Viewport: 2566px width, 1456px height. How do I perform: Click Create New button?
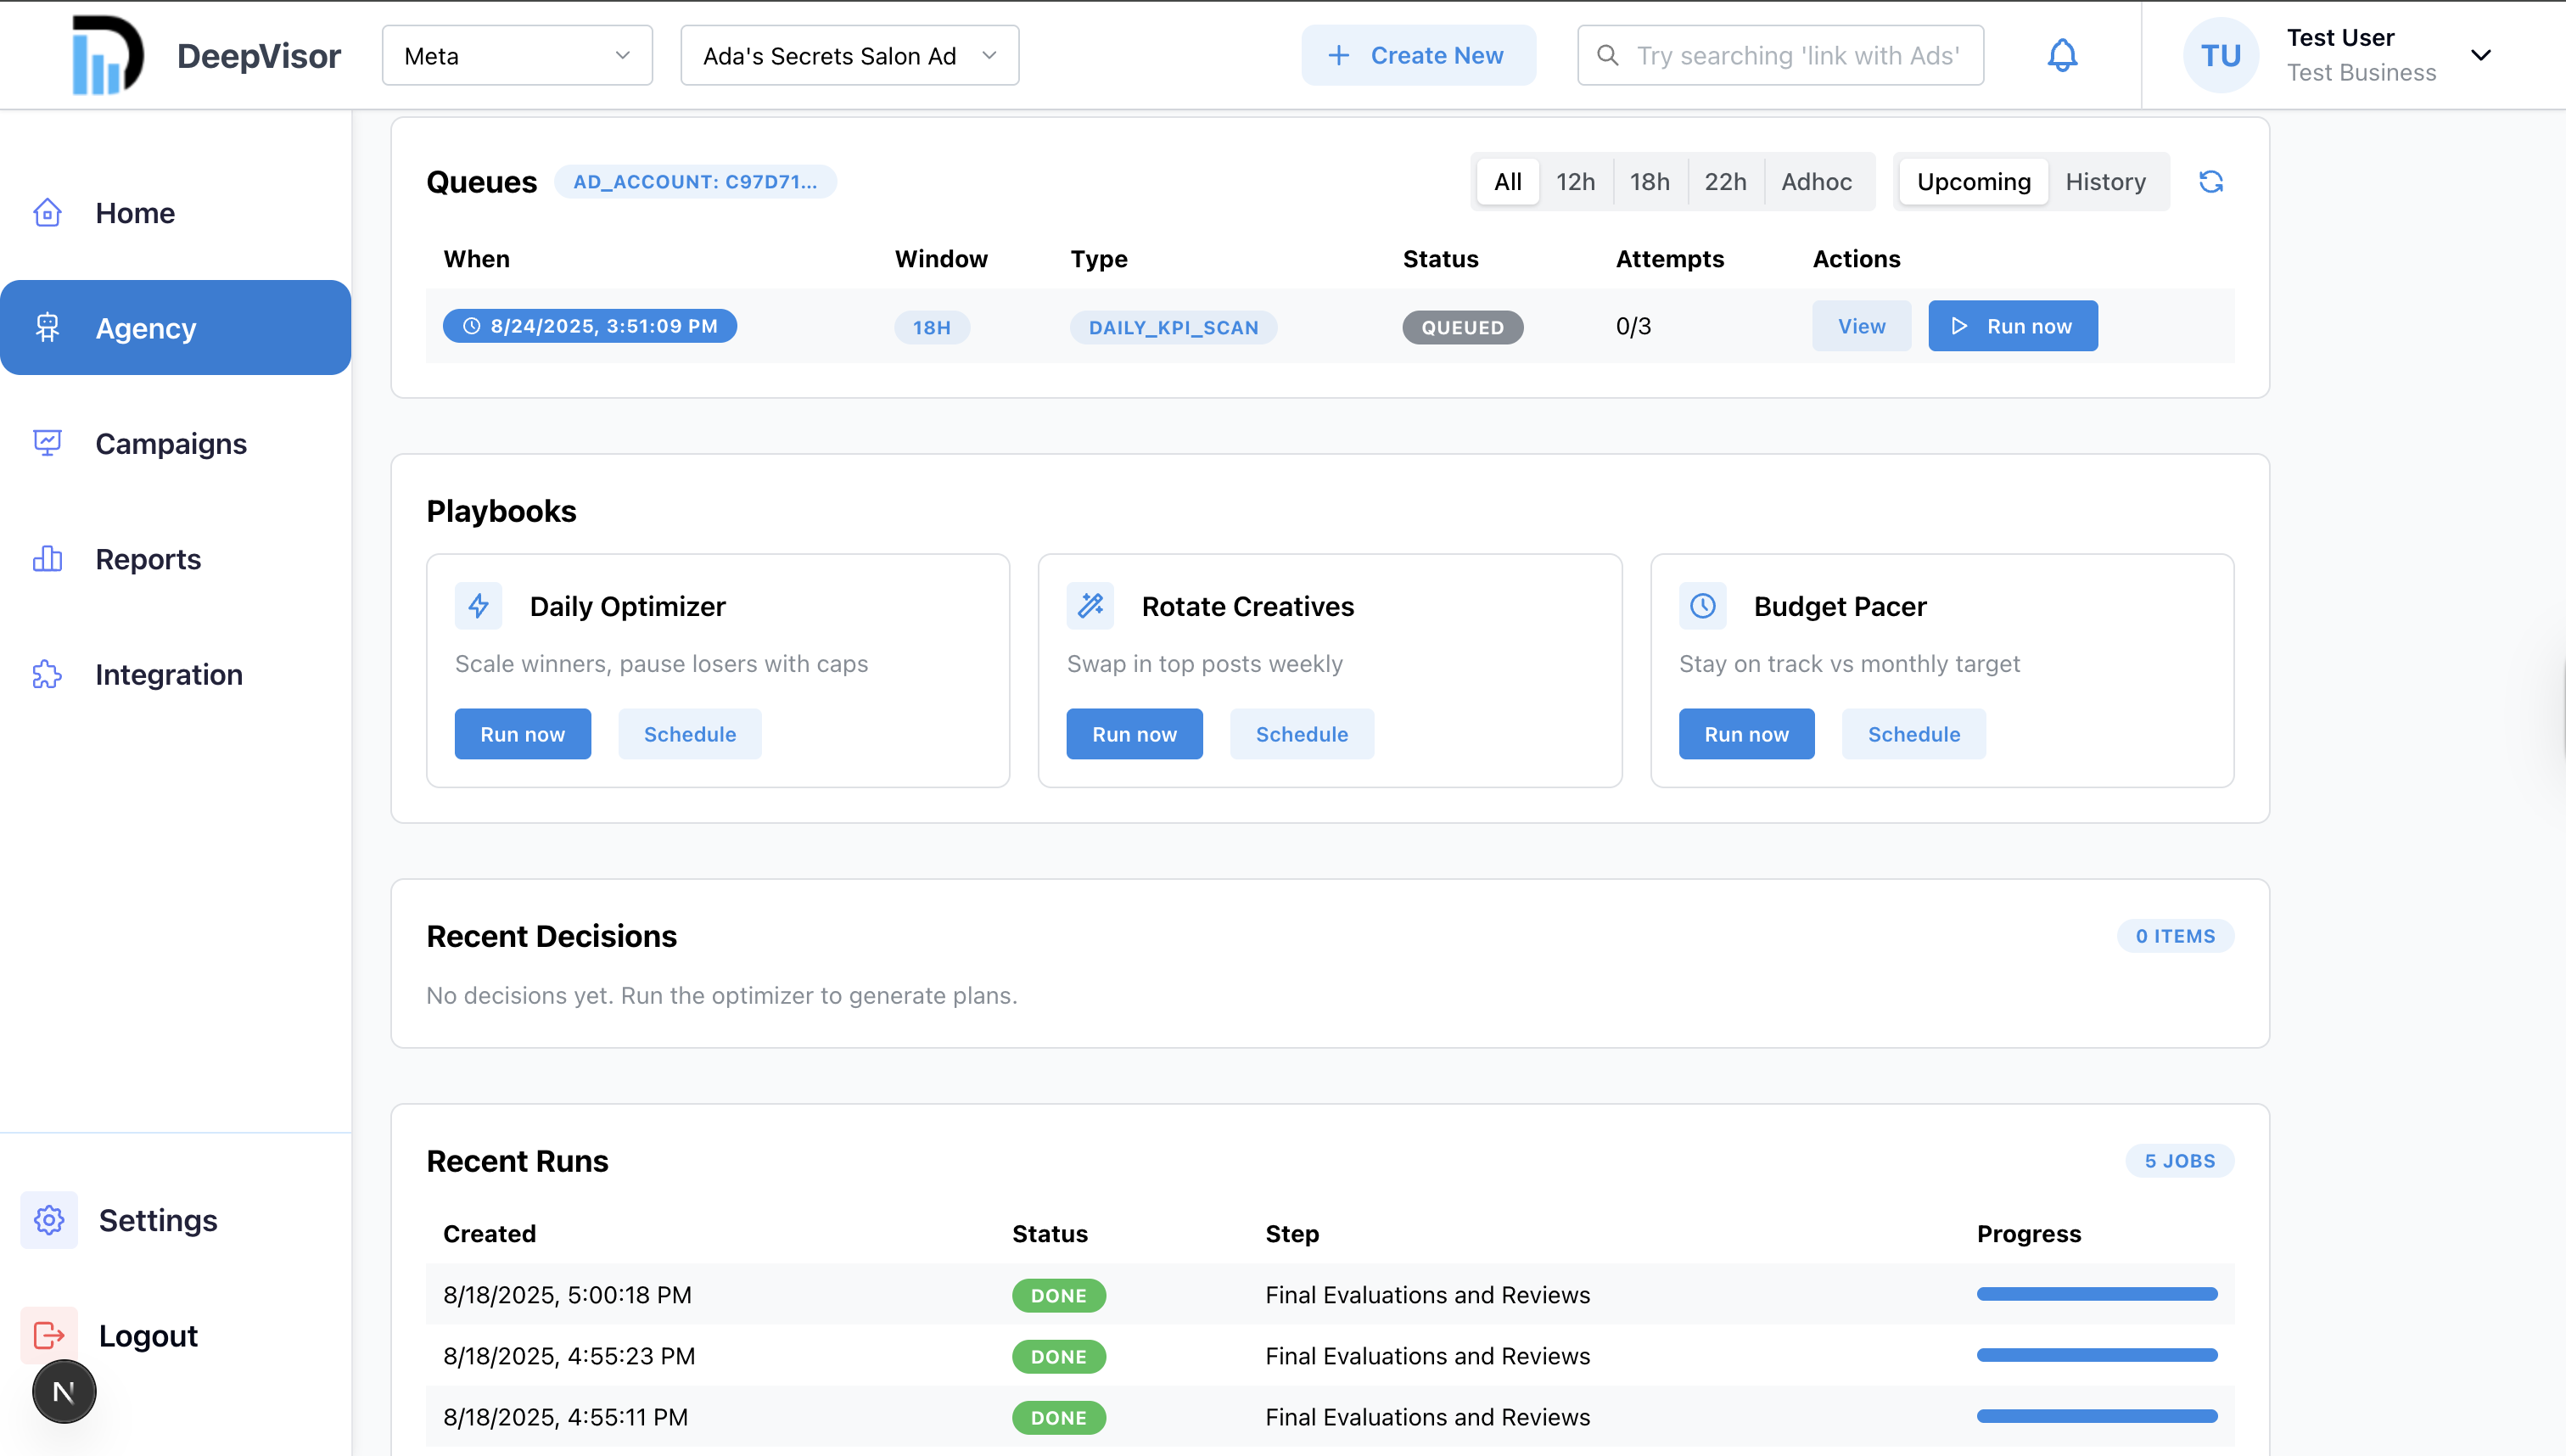(x=1418, y=56)
